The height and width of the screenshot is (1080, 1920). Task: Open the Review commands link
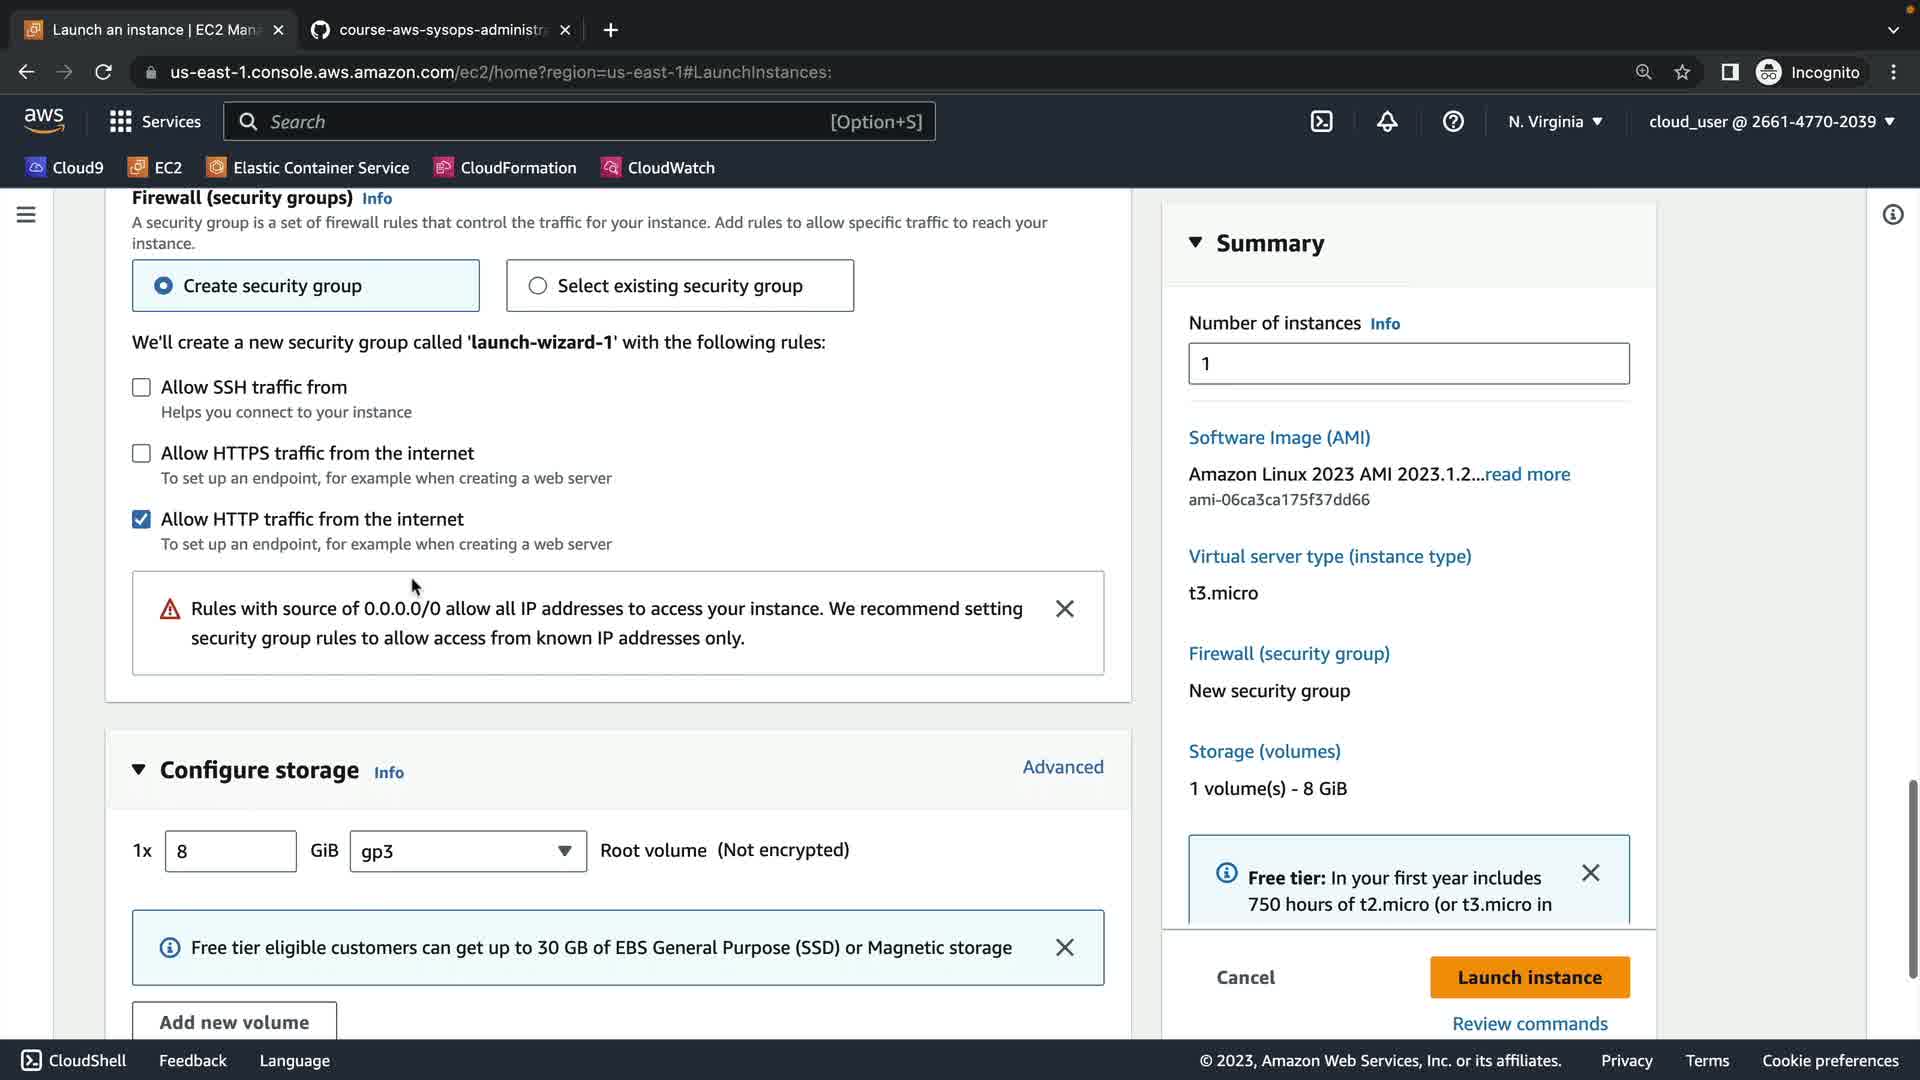[1529, 1024]
